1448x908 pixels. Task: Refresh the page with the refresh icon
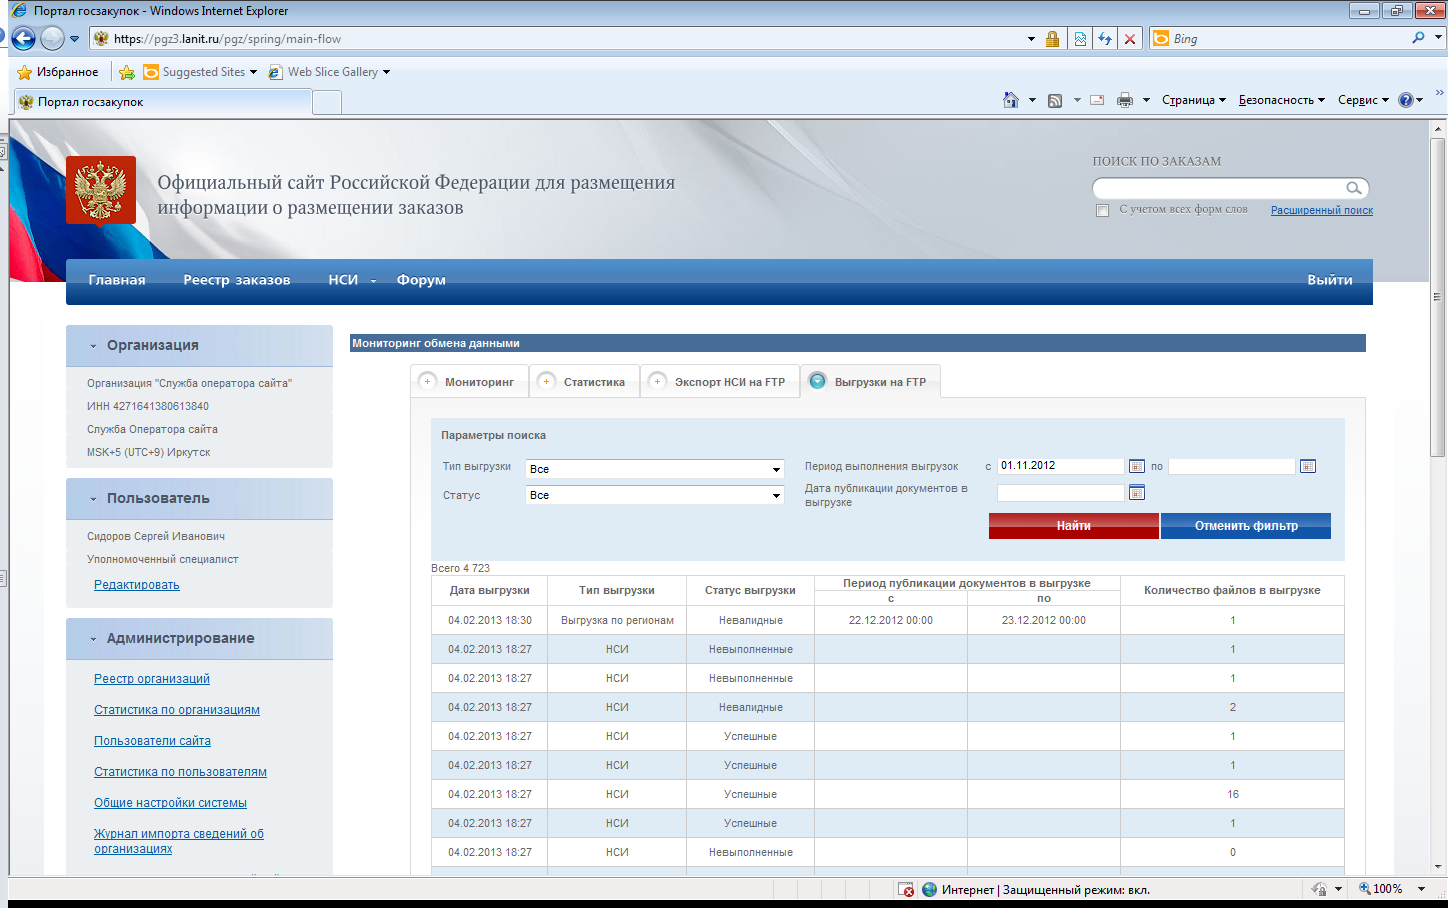coord(1105,39)
